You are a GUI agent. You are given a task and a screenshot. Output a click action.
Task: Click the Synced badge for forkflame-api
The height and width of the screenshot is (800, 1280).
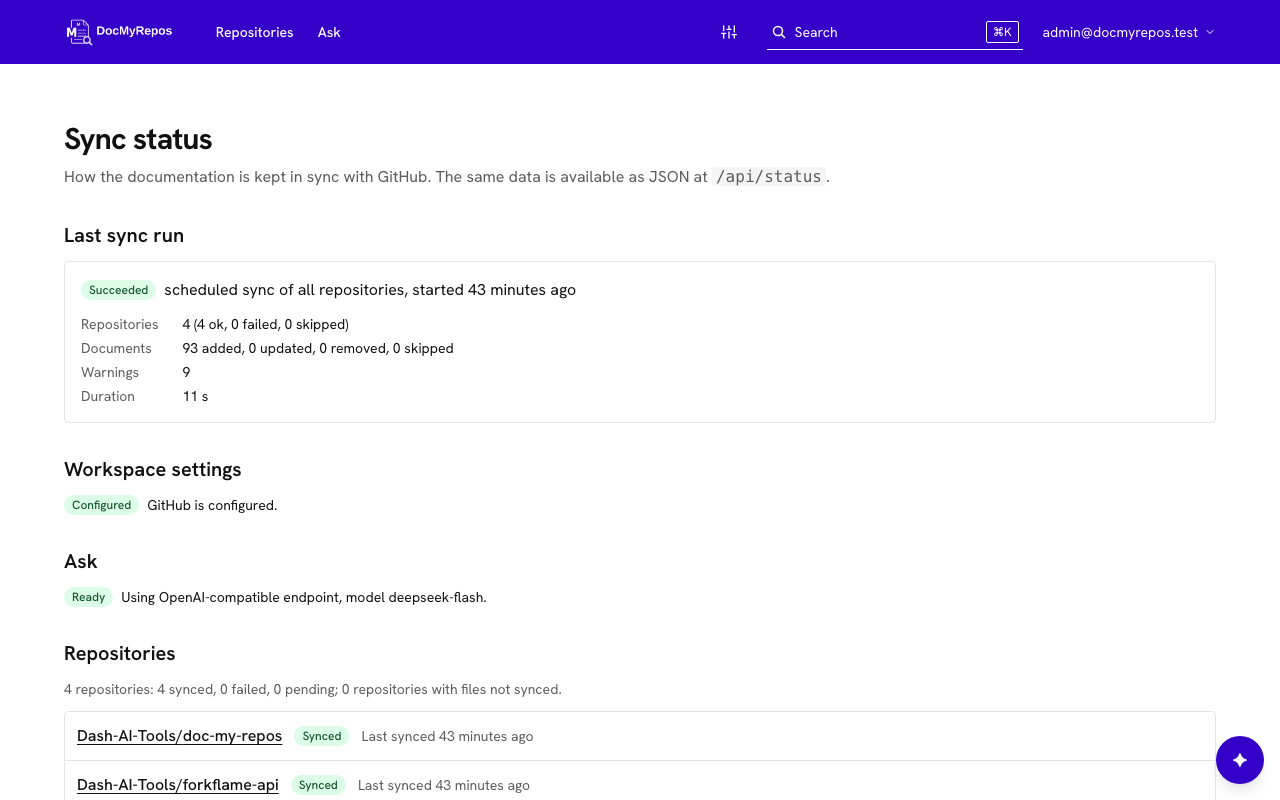318,785
